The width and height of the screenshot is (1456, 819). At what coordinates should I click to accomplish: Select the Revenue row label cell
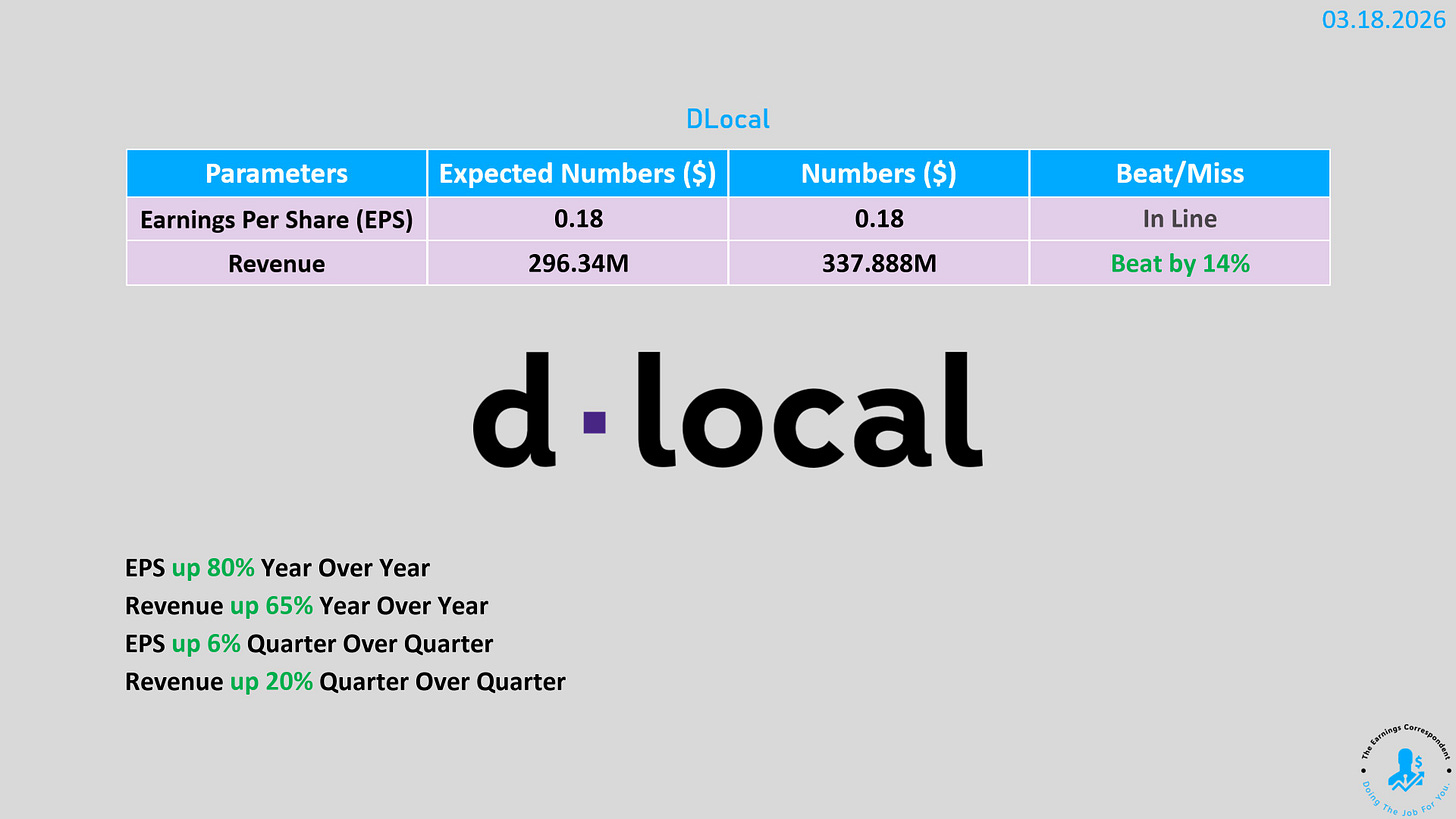(x=277, y=263)
